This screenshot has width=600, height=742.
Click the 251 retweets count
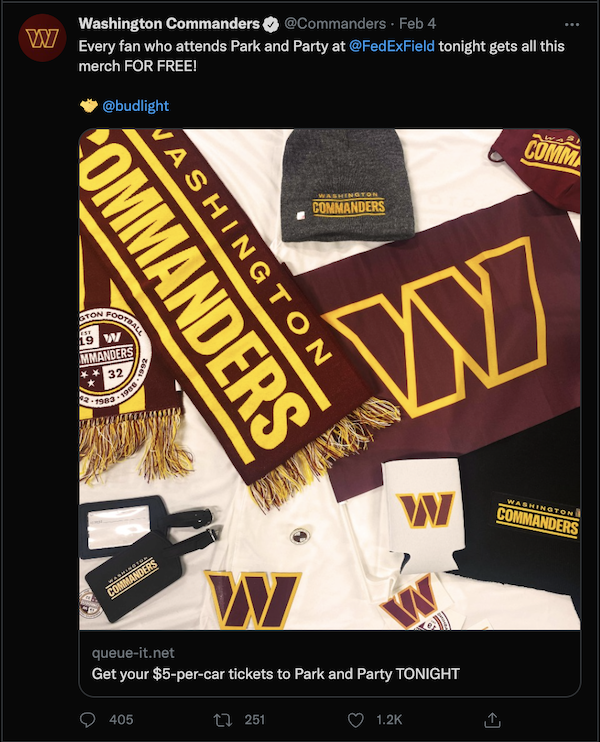click(255, 720)
